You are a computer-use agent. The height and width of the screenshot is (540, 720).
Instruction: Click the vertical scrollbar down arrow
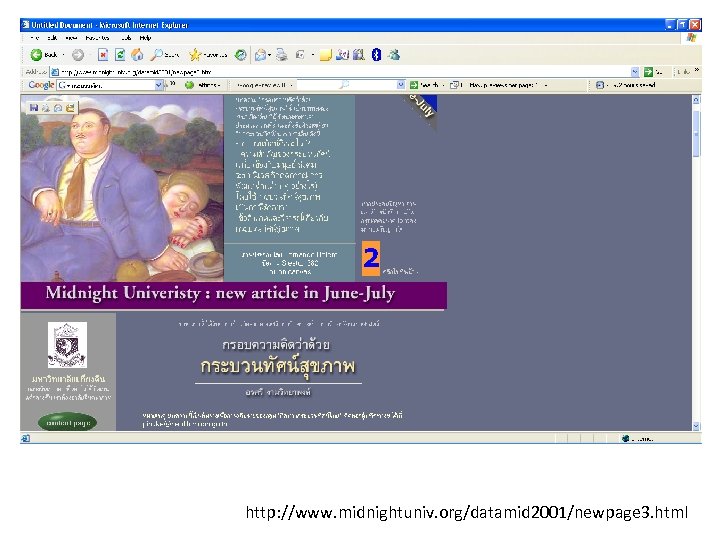pyautogui.click(x=696, y=426)
